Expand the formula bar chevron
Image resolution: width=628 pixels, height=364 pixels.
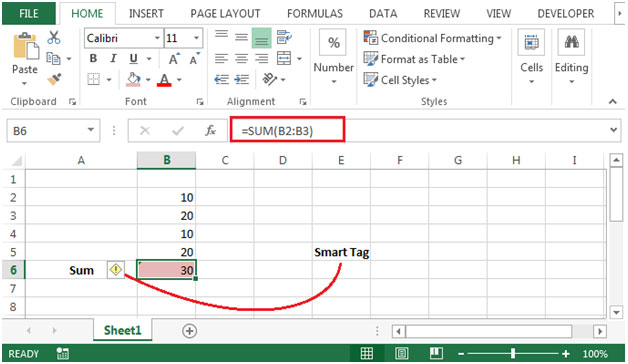tap(614, 130)
